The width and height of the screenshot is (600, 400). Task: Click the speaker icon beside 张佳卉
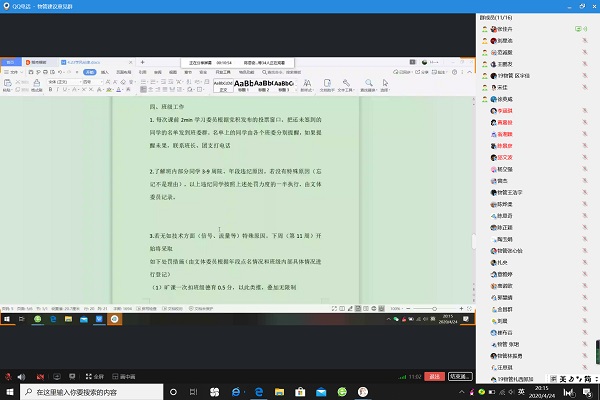click(x=584, y=29)
